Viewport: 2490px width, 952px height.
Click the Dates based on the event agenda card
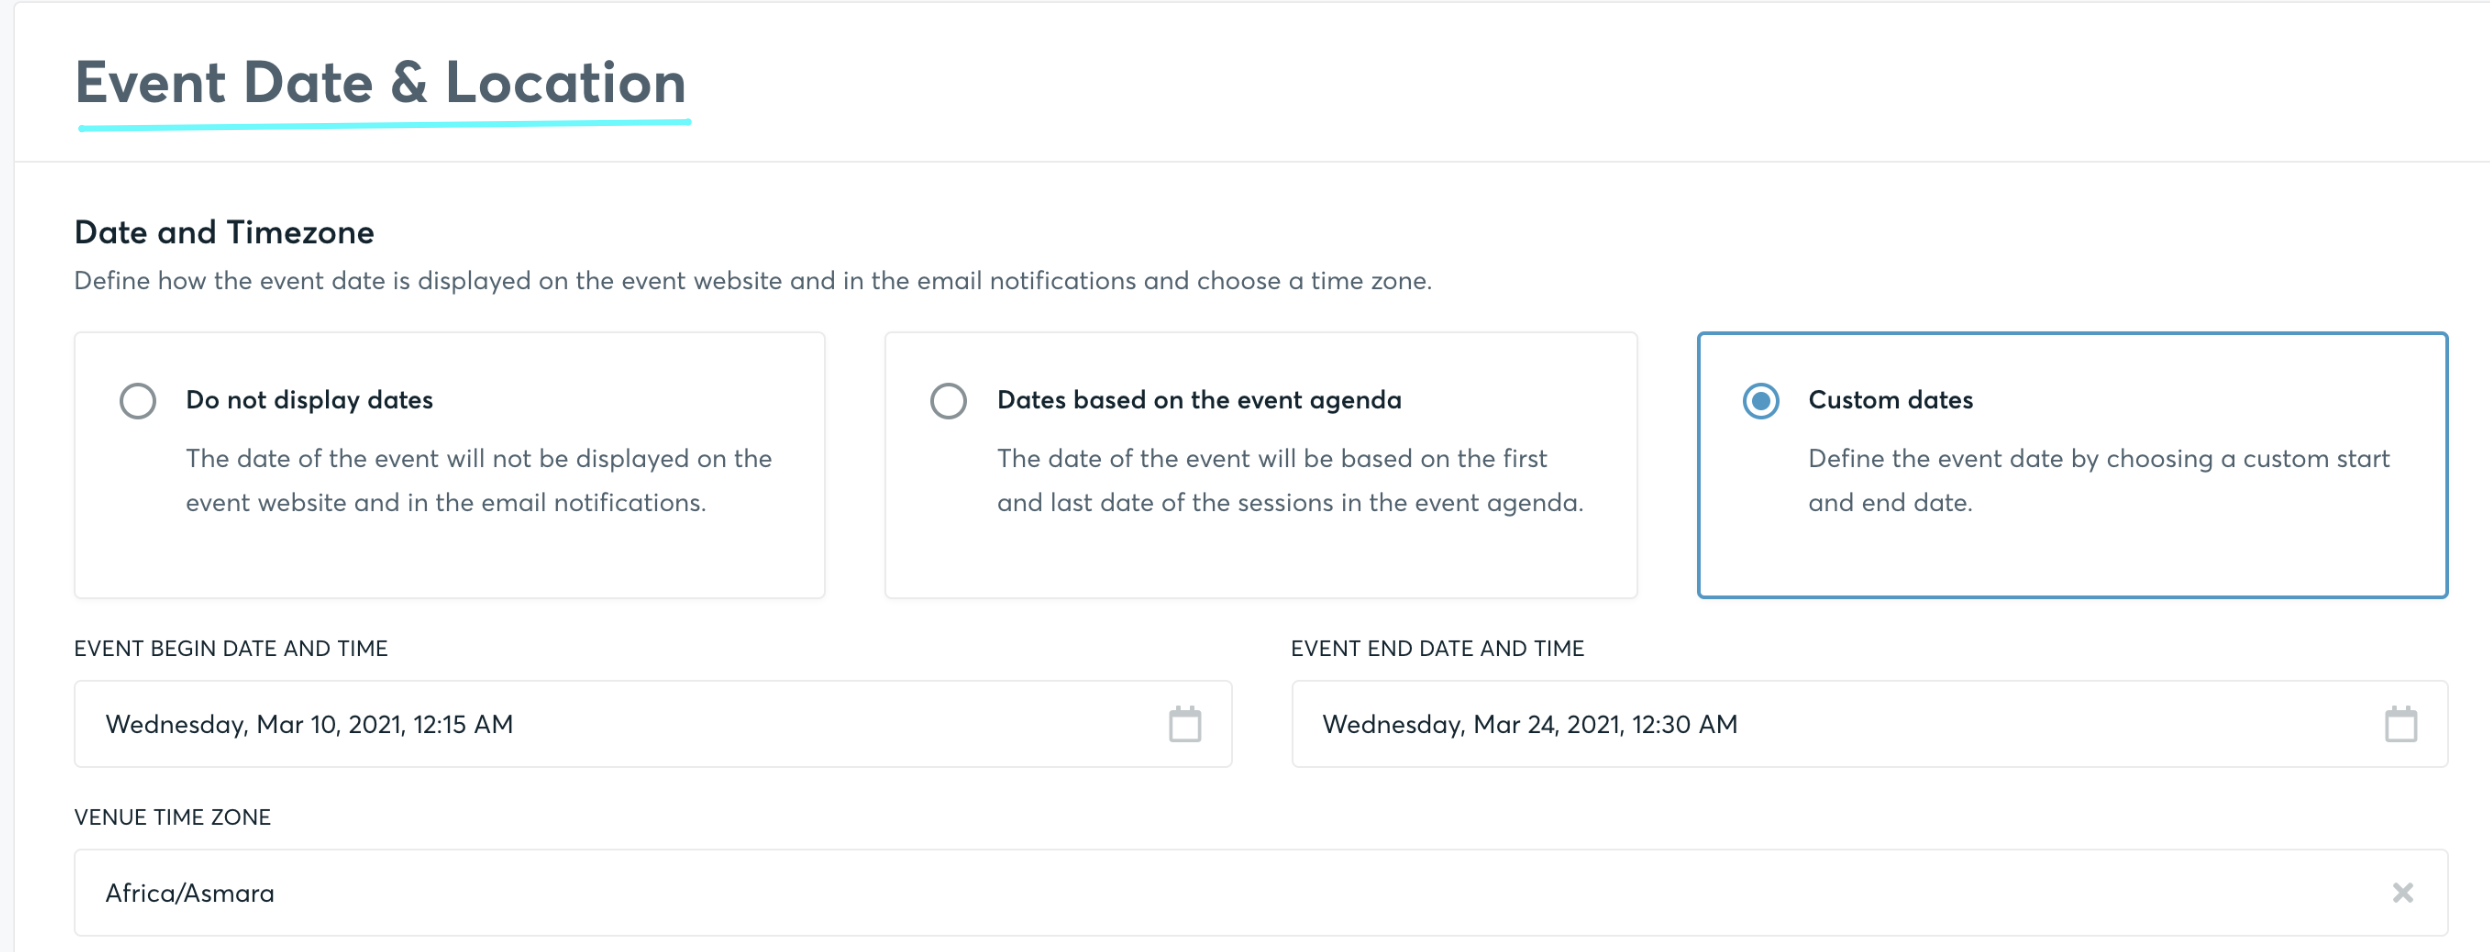tap(1260, 465)
